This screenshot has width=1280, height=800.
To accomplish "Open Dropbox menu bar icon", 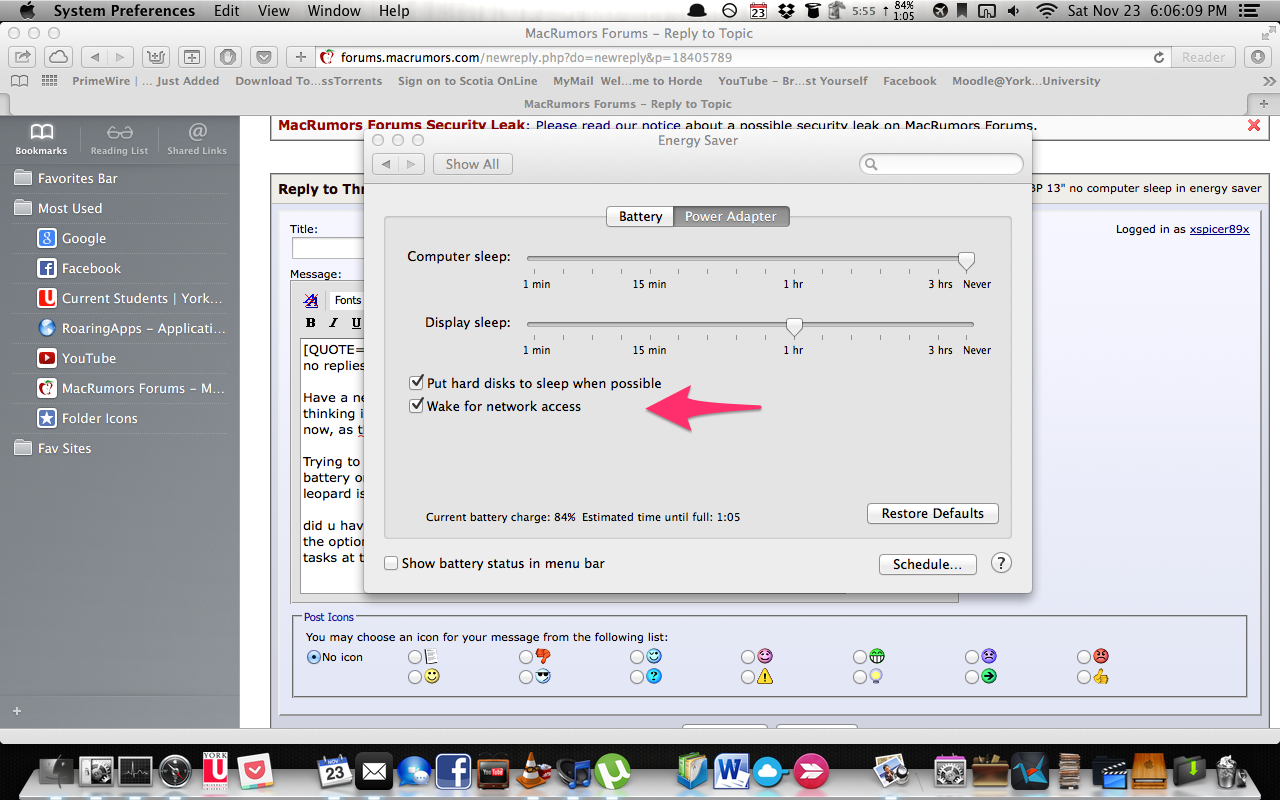I will 786,11.
